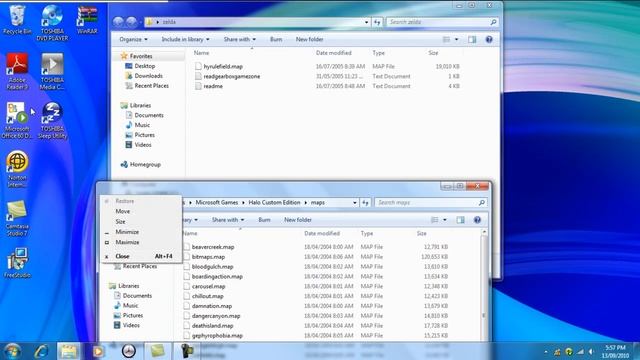This screenshot has width=640, height=360.
Task: Refresh the zelda folder address bar
Action: pyautogui.click(x=377, y=22)
